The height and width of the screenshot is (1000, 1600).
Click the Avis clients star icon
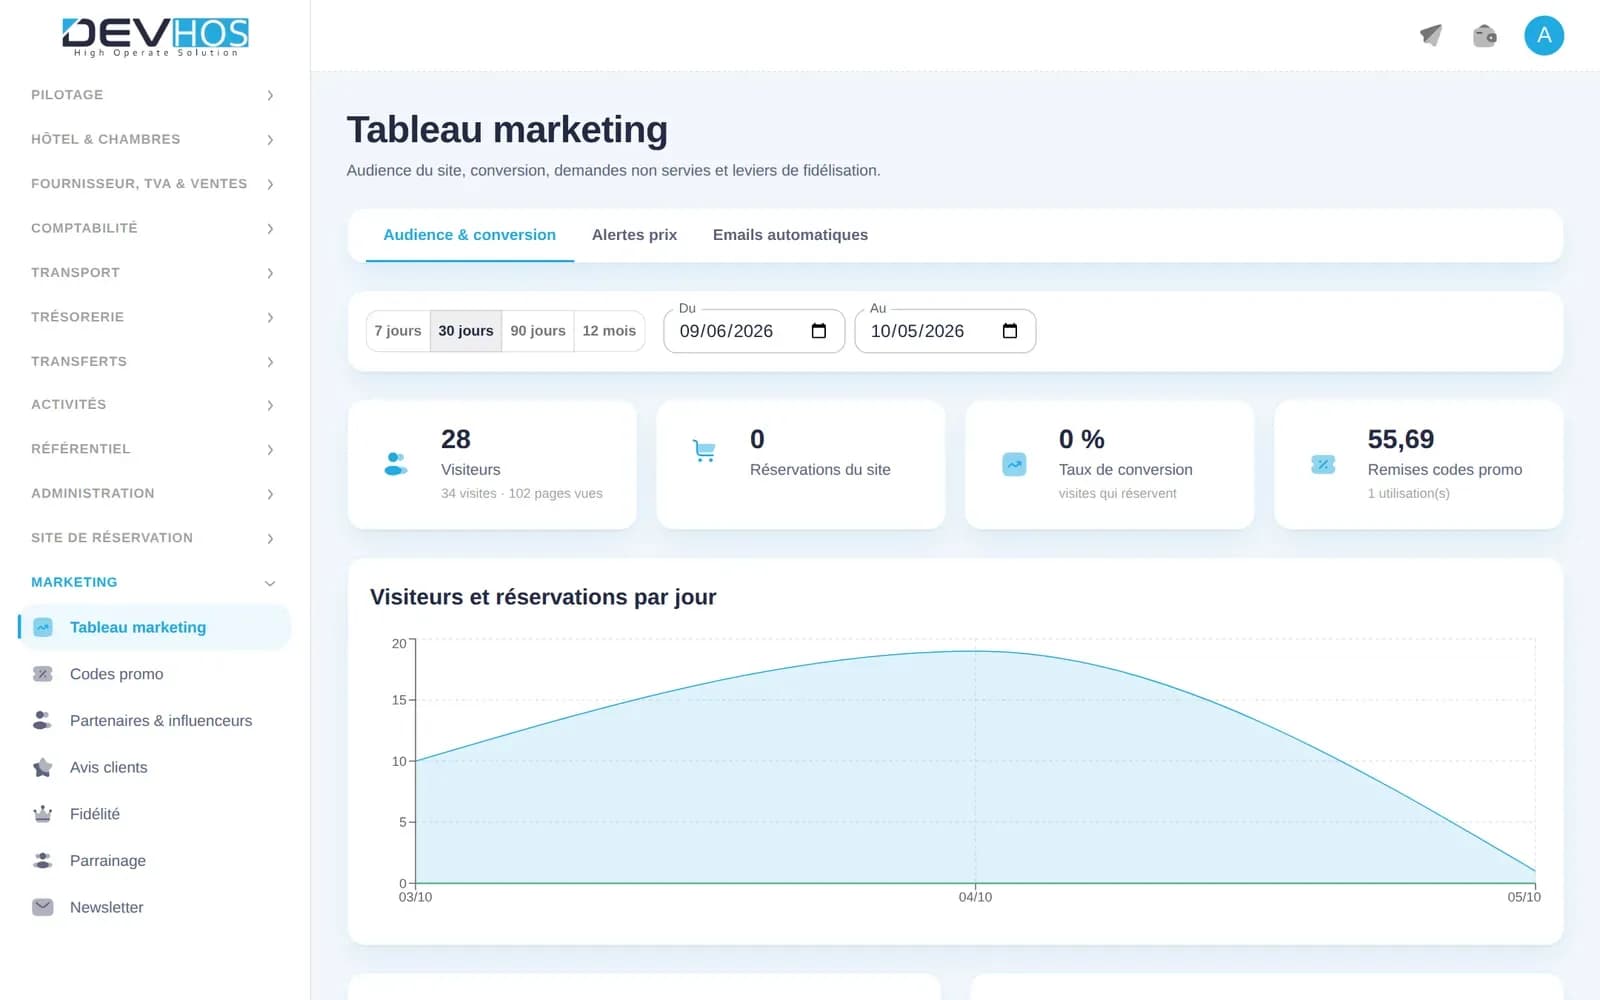tap(43, 767)
